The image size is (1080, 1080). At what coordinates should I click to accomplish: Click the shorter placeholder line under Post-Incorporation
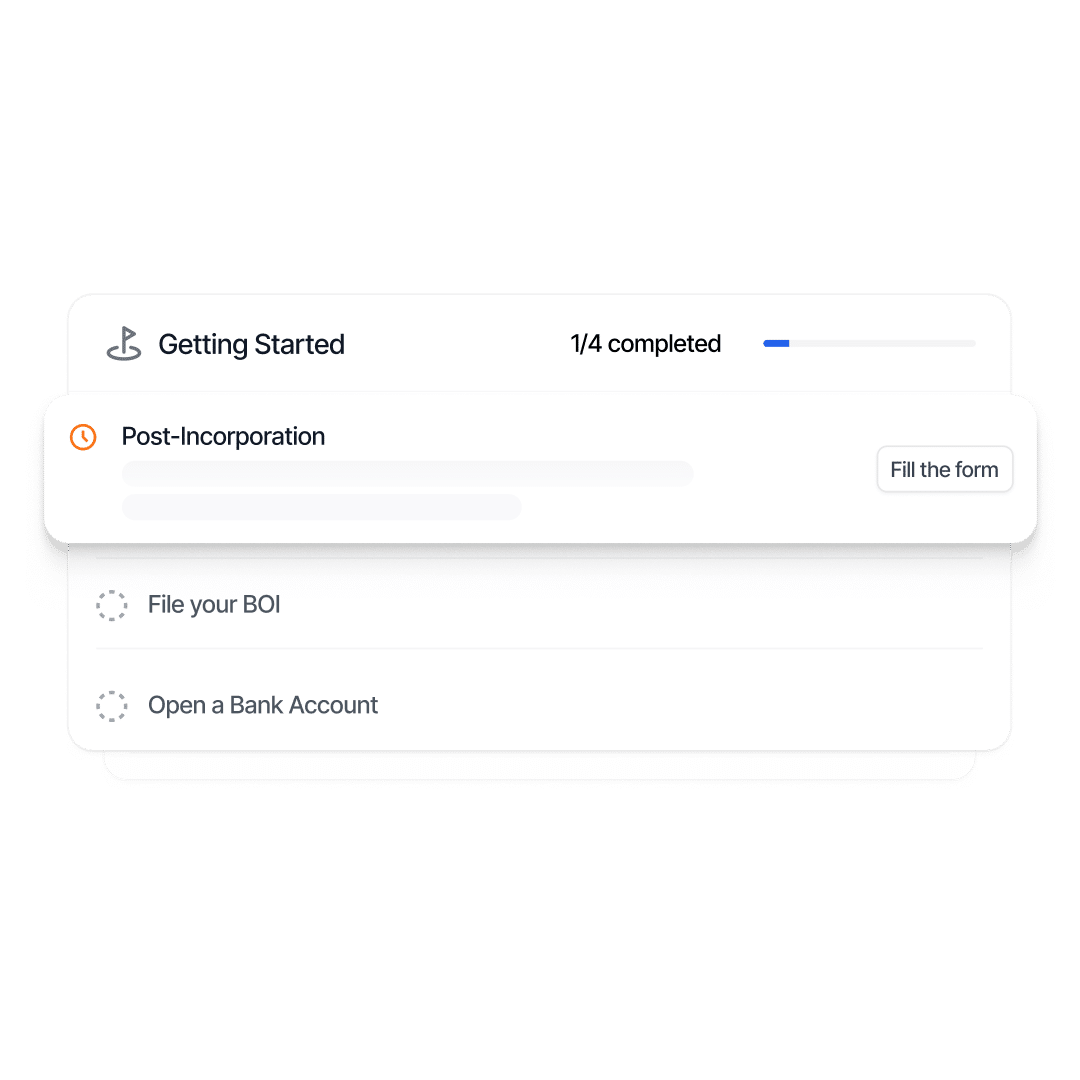321,507
